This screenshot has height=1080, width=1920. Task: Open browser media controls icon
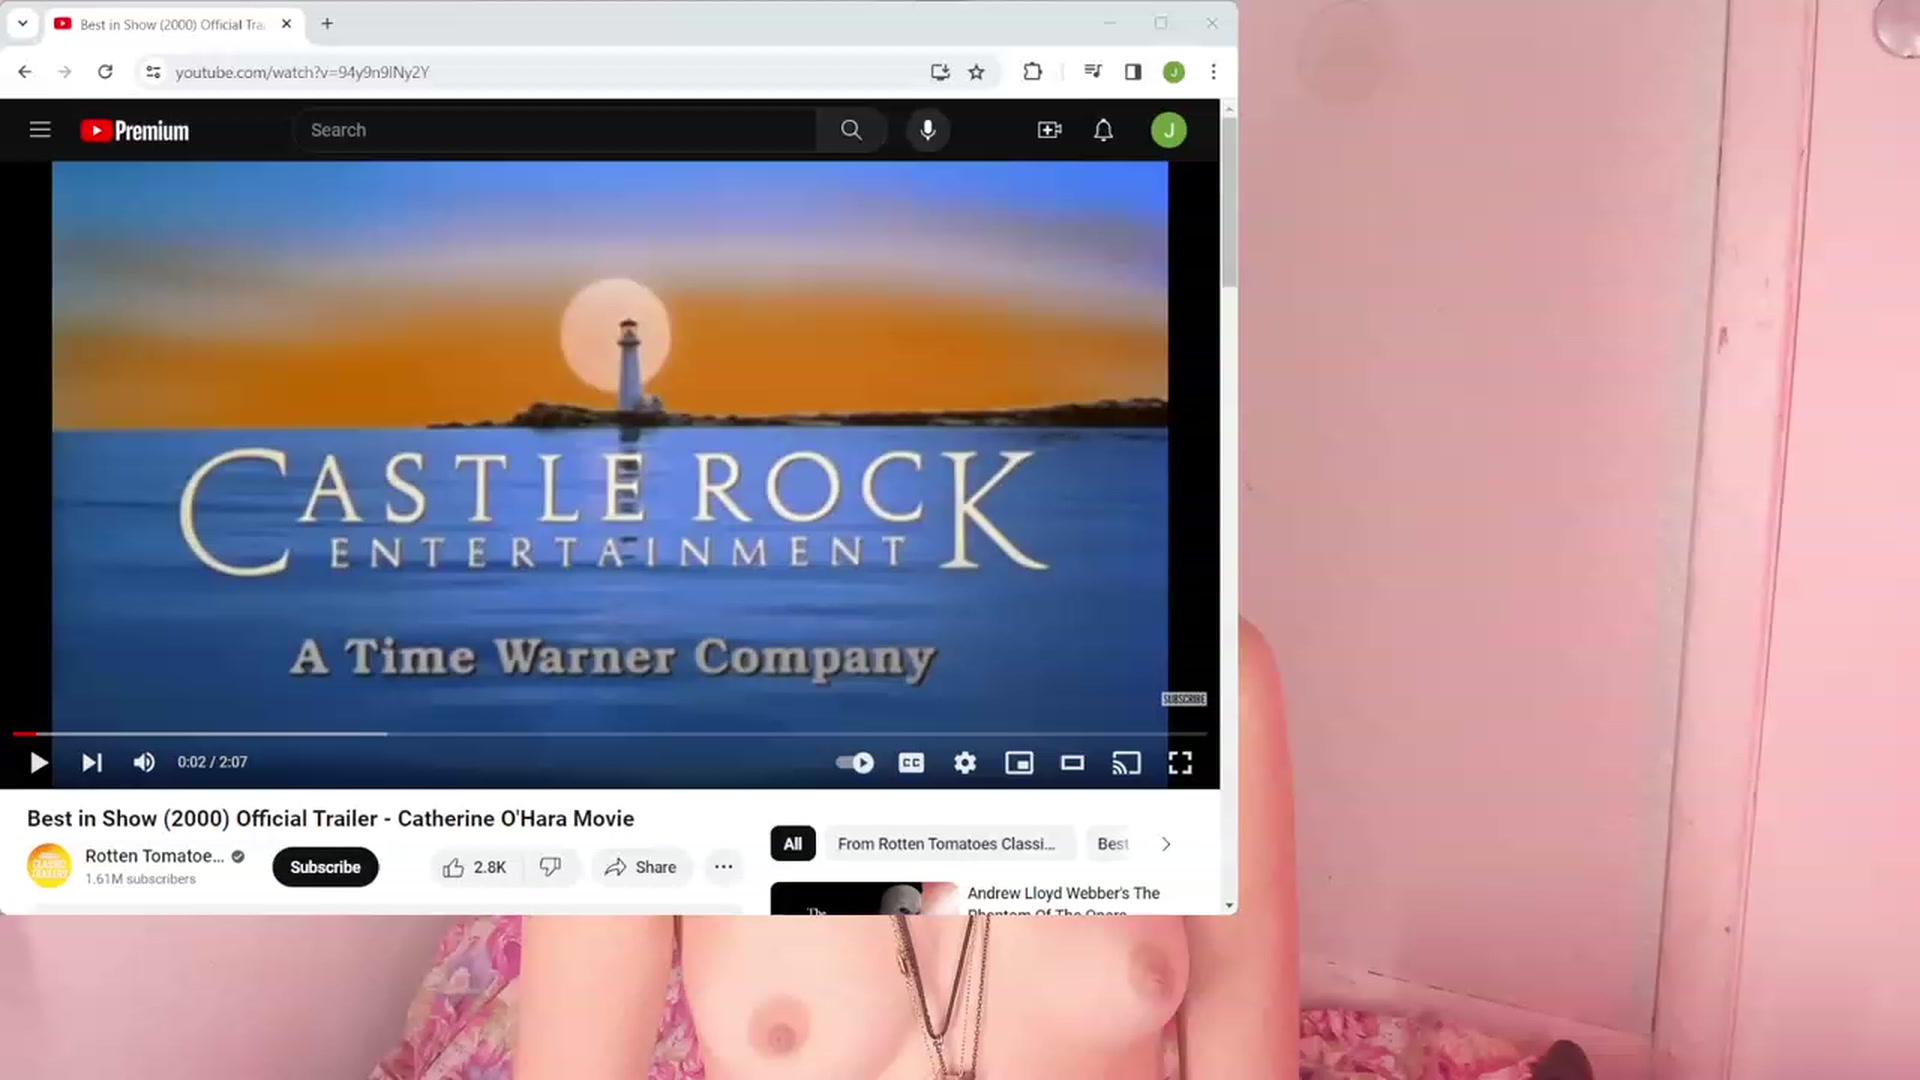point(1093,72)
